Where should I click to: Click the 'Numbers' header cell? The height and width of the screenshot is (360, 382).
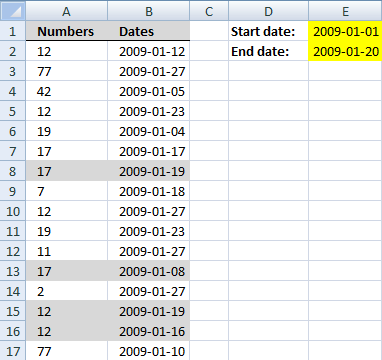coord(67,31)
